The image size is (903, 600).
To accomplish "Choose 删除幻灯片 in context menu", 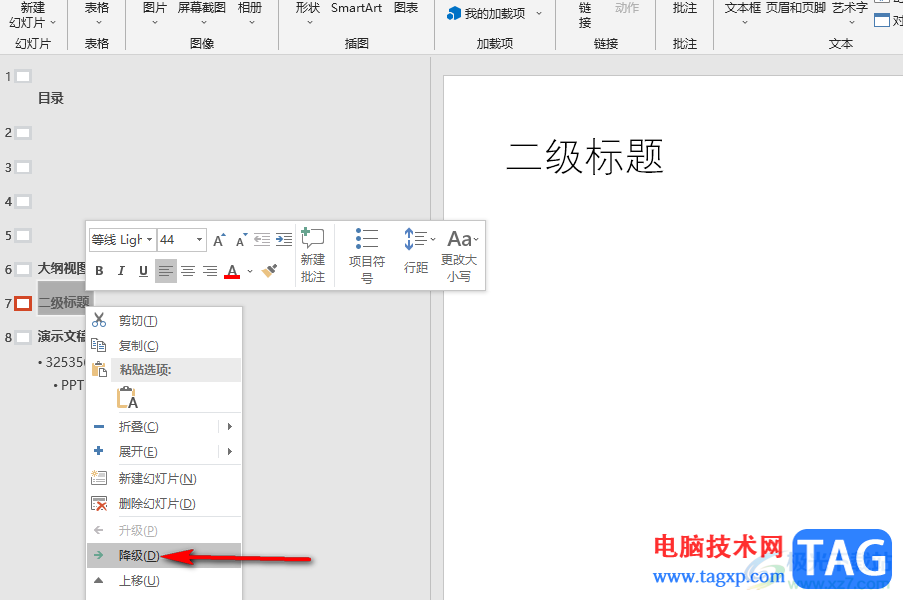I will (x=164, y=504).
